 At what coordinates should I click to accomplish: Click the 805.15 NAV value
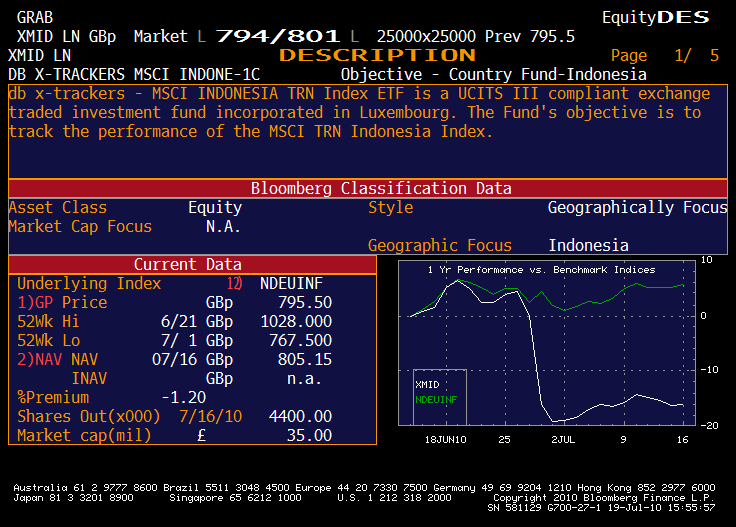click(x=305, y=359)
